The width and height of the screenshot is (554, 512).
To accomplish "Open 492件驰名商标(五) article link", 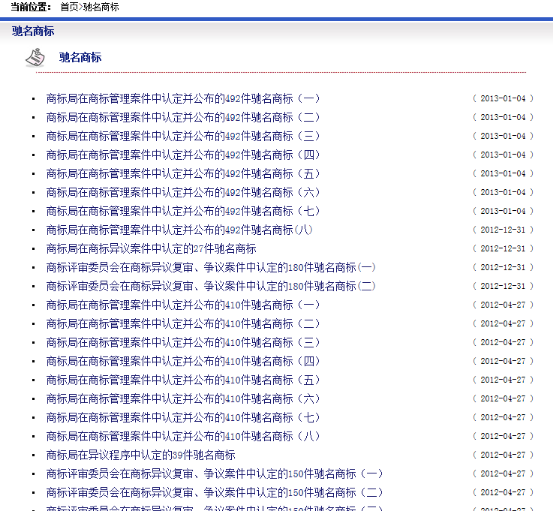I will point(183,174).
